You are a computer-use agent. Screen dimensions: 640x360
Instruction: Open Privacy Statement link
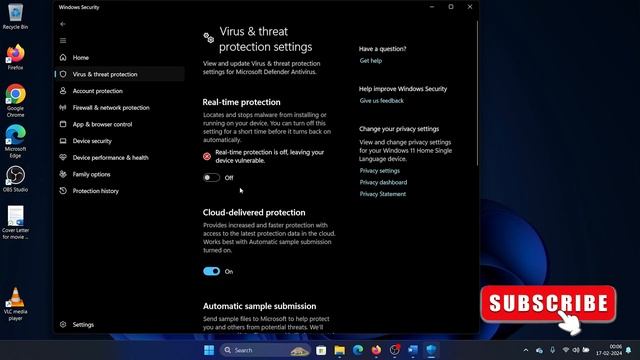click(383, 194)
